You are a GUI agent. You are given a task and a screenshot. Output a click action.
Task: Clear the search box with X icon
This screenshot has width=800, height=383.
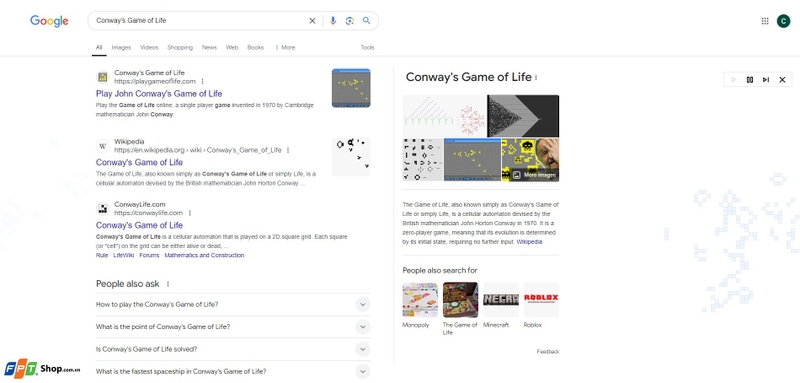coord(312,21)
